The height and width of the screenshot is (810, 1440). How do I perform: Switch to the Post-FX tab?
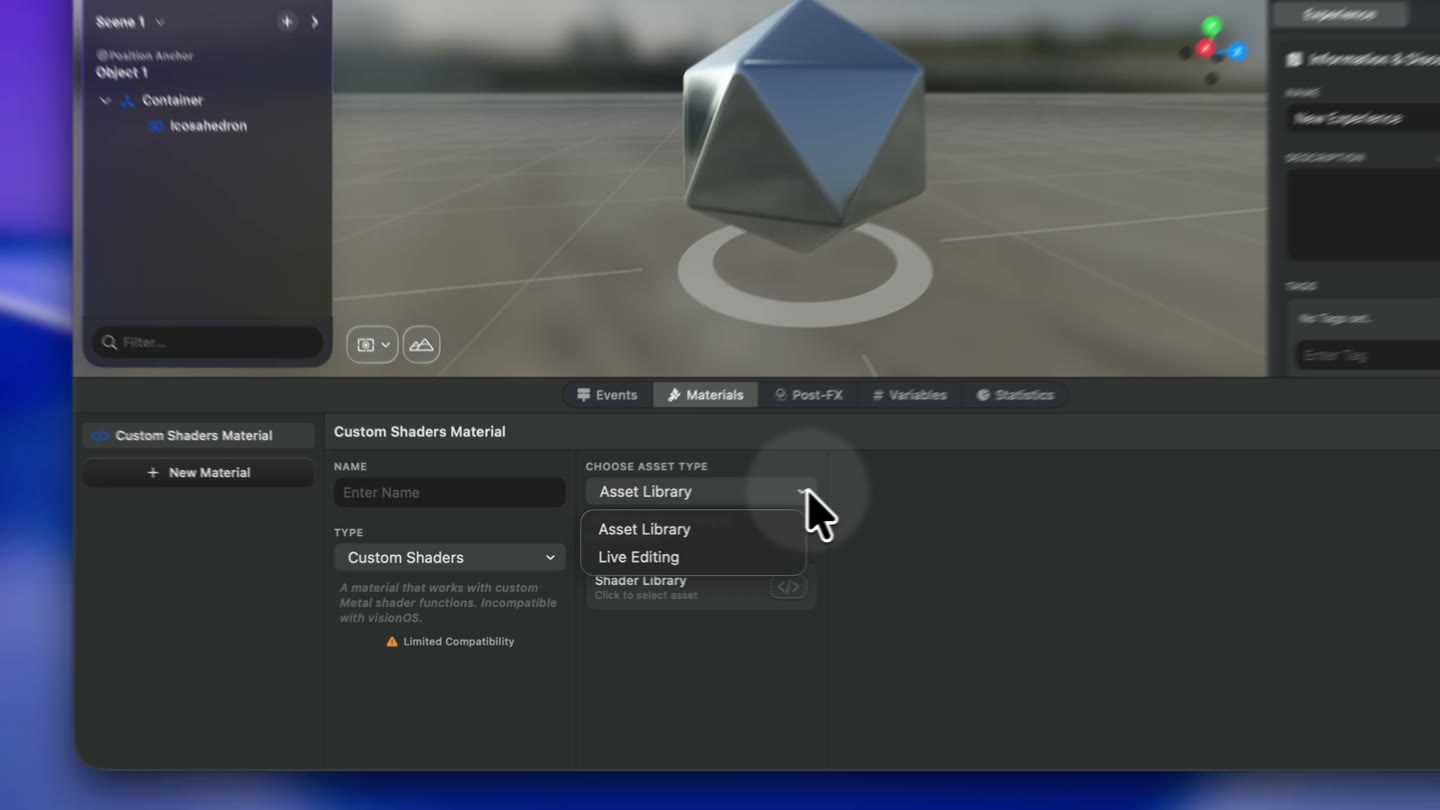tap(808, 395)
